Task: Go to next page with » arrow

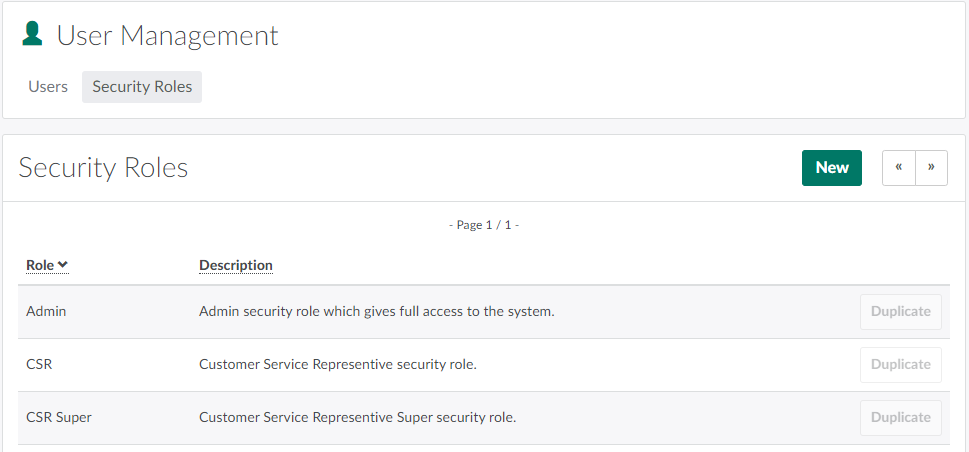Action: (931, 168)
